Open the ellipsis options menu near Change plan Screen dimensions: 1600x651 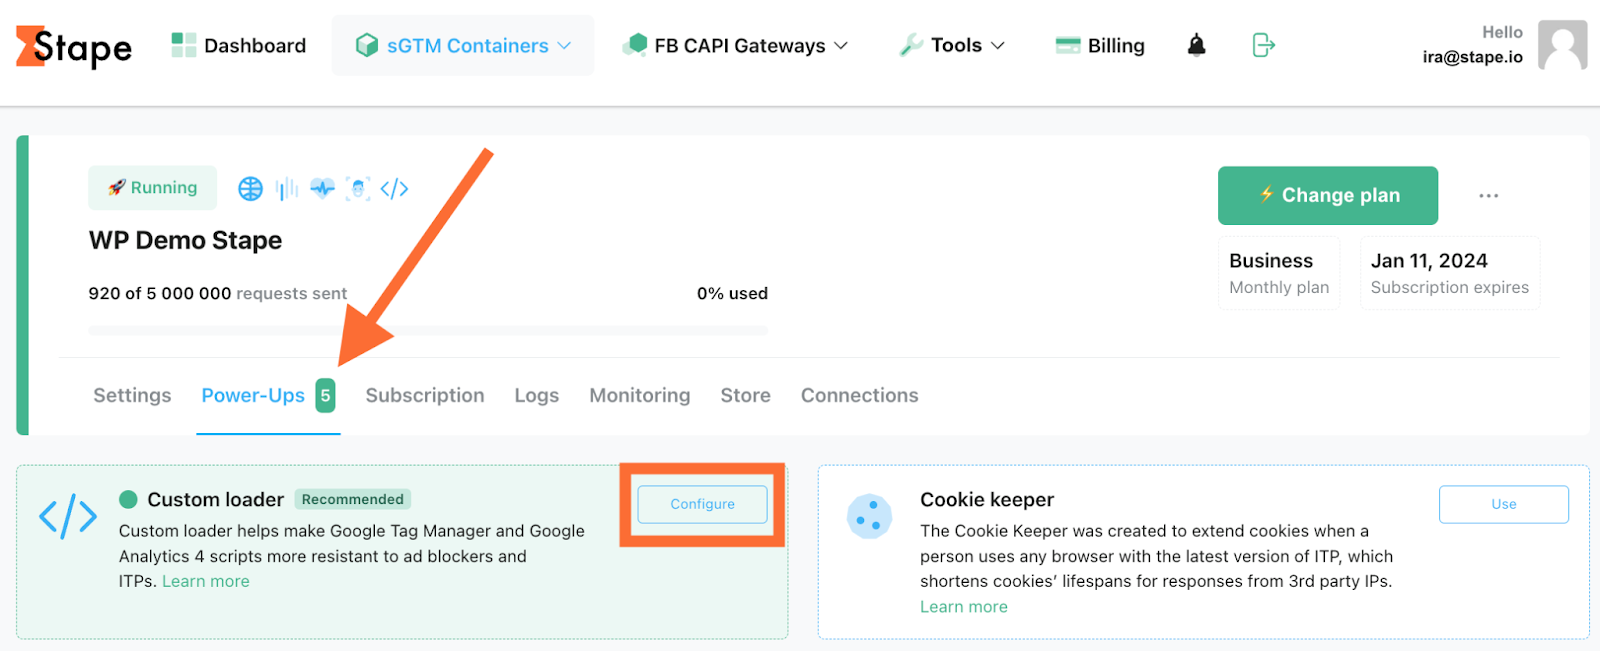pyautogui.click(x=1488, y=196)
